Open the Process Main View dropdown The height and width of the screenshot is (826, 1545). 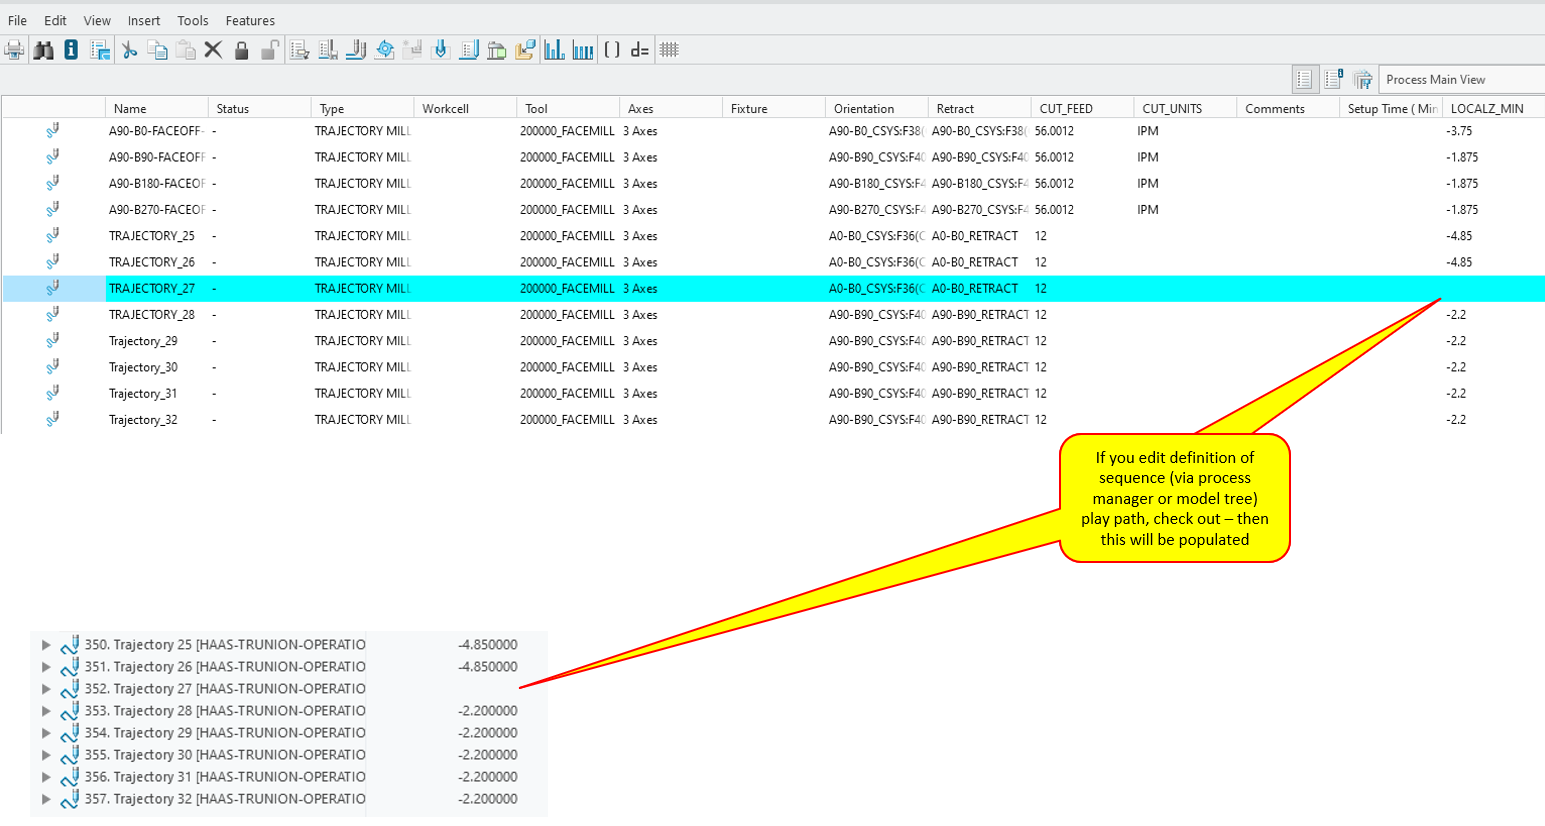point(1460,78)
